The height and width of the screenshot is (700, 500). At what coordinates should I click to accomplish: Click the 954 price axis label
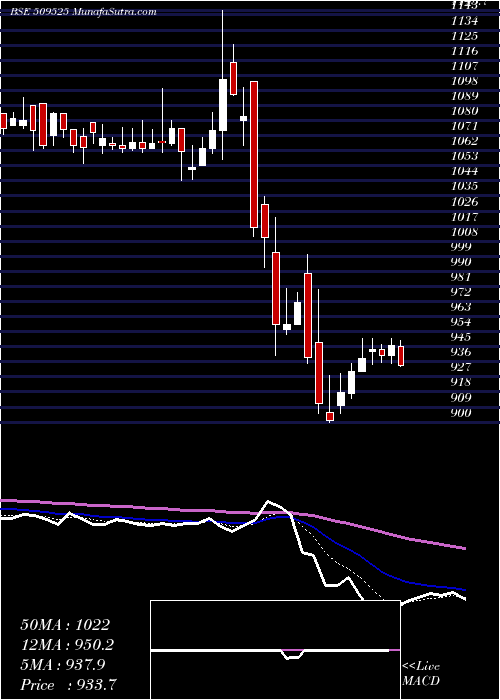click(462, 322)
